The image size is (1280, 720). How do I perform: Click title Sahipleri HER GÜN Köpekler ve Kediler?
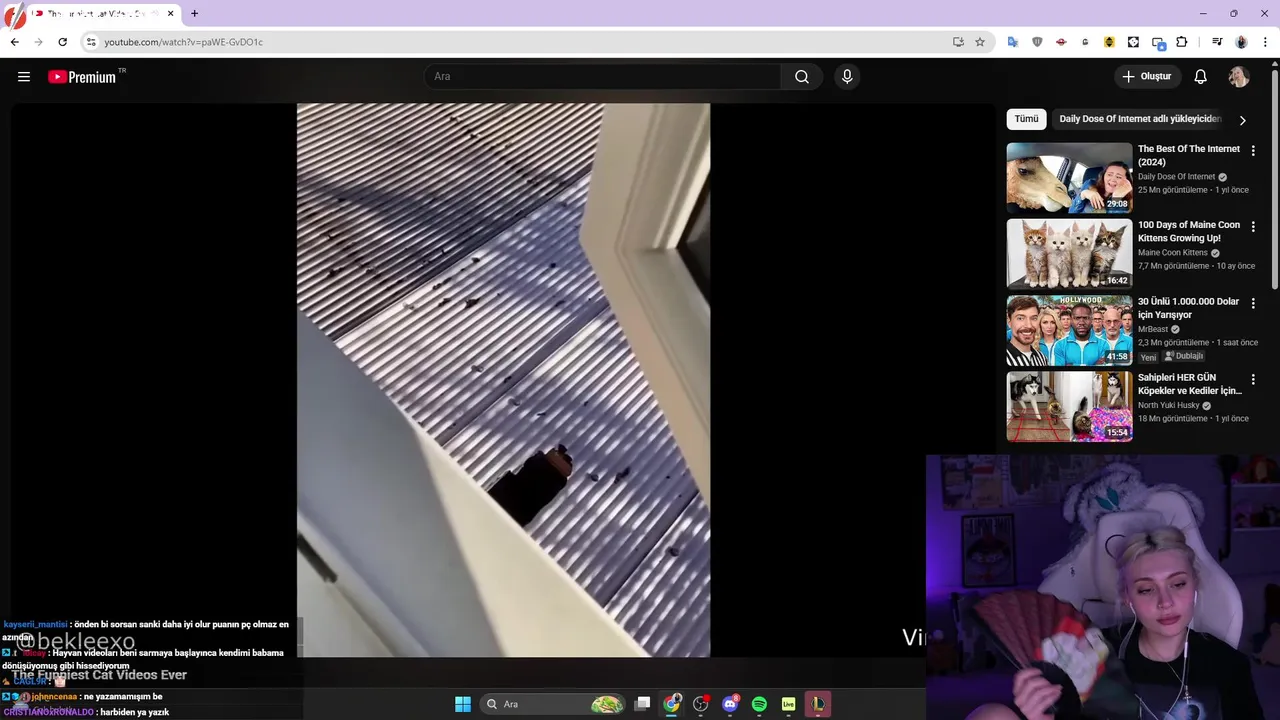tap(1189, 384)
